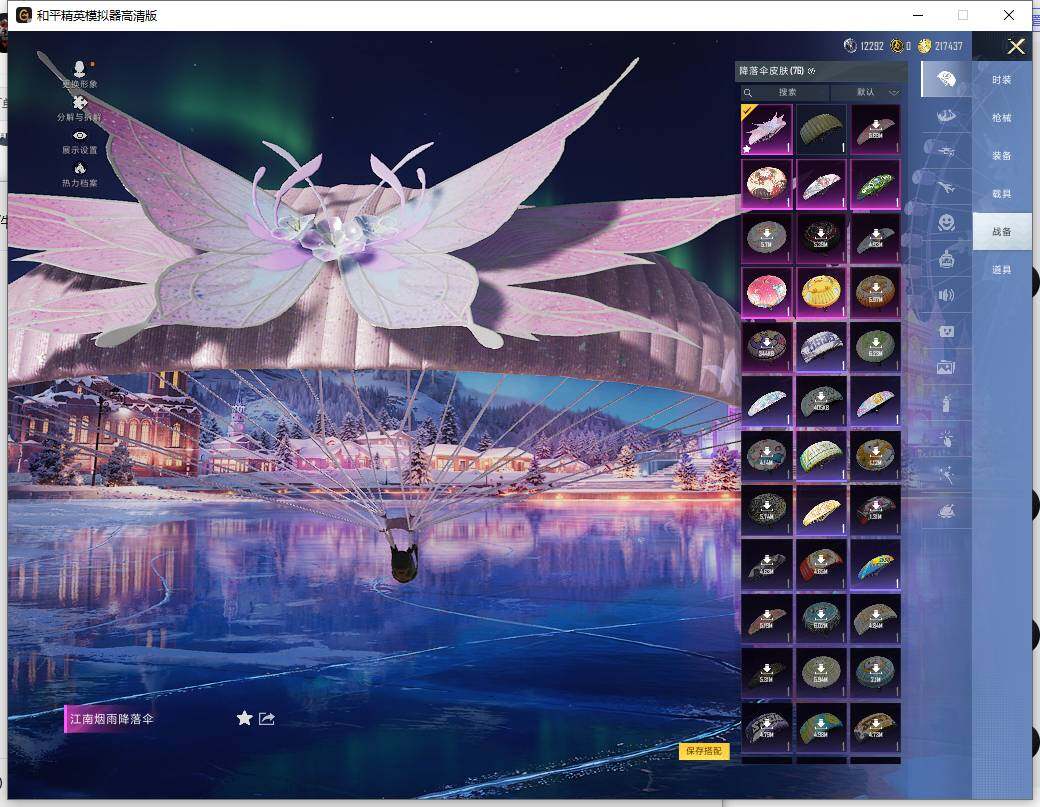Toggle 展示设置 eye display settings

click(x=79, y=136)
